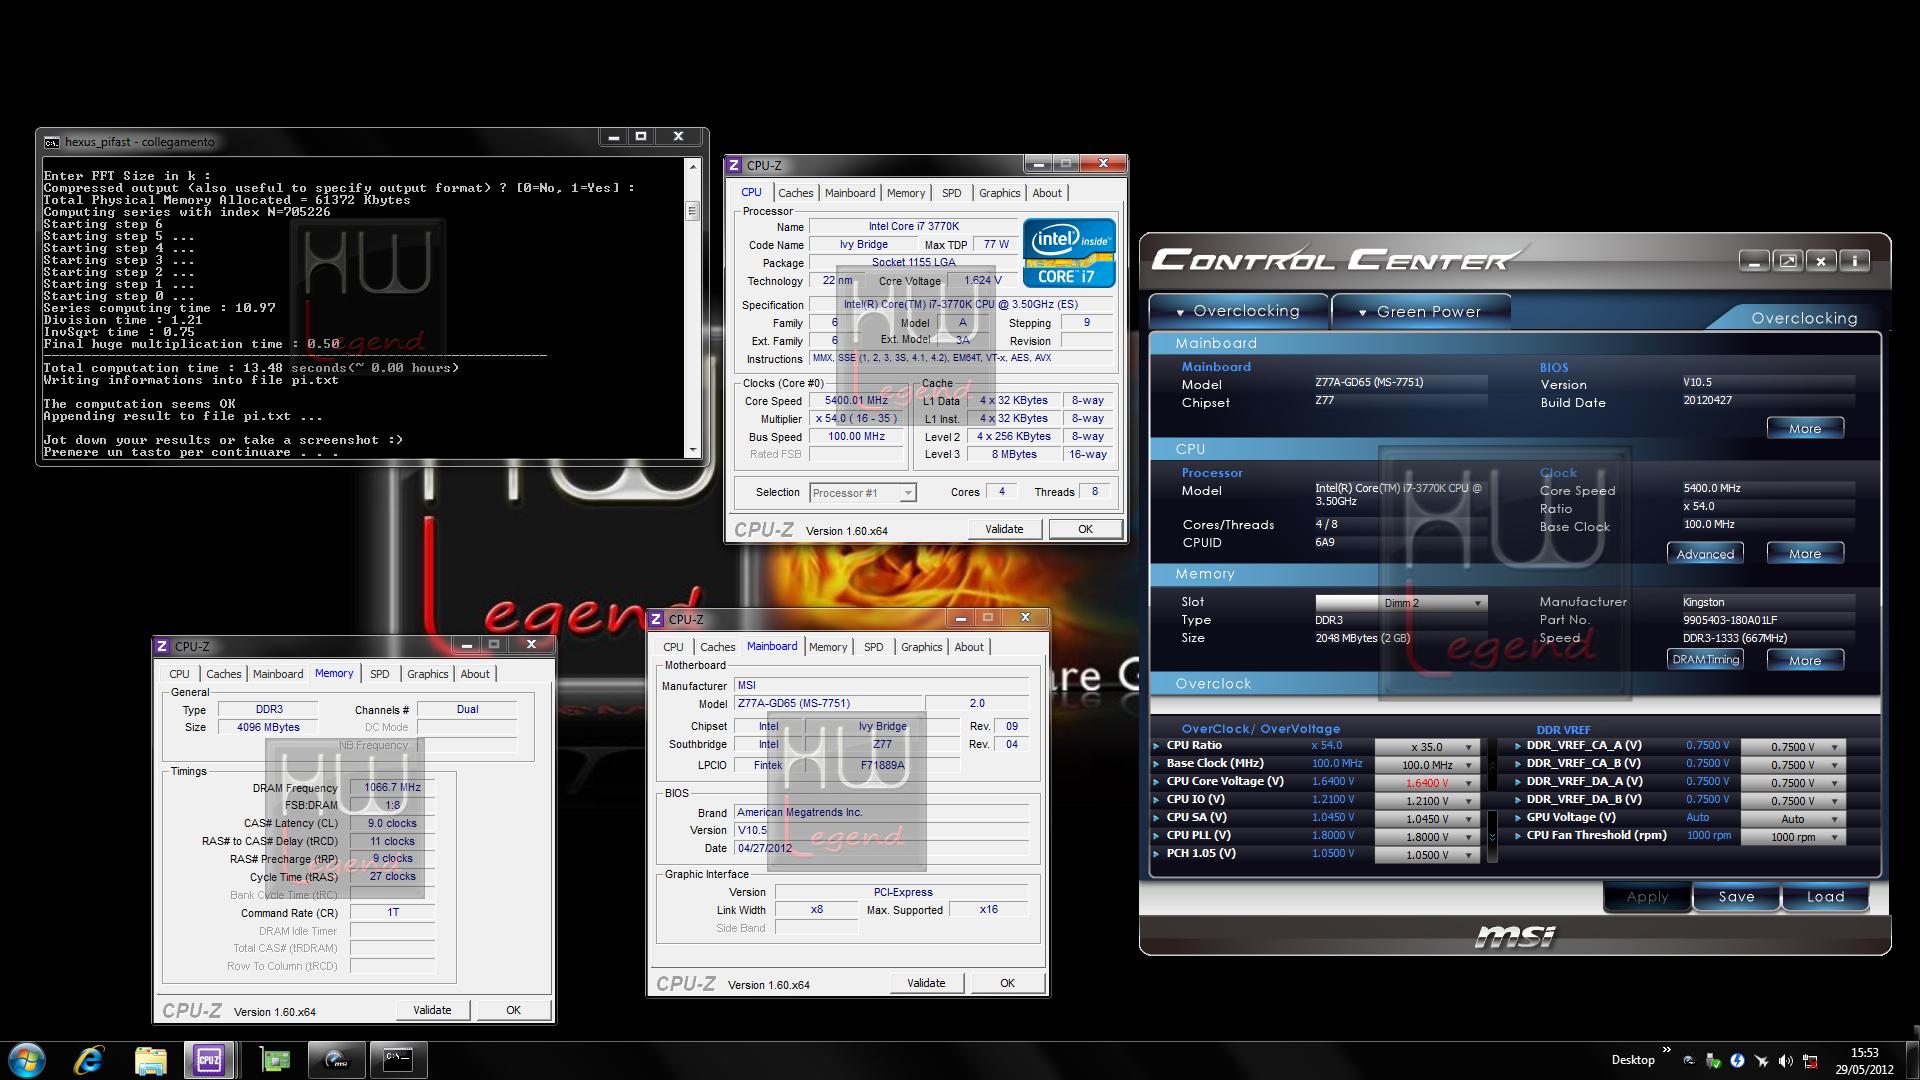Expand the CPU Fan Threshold row arrow
Screen dimensions: 1920x1080
(1518, 836)
